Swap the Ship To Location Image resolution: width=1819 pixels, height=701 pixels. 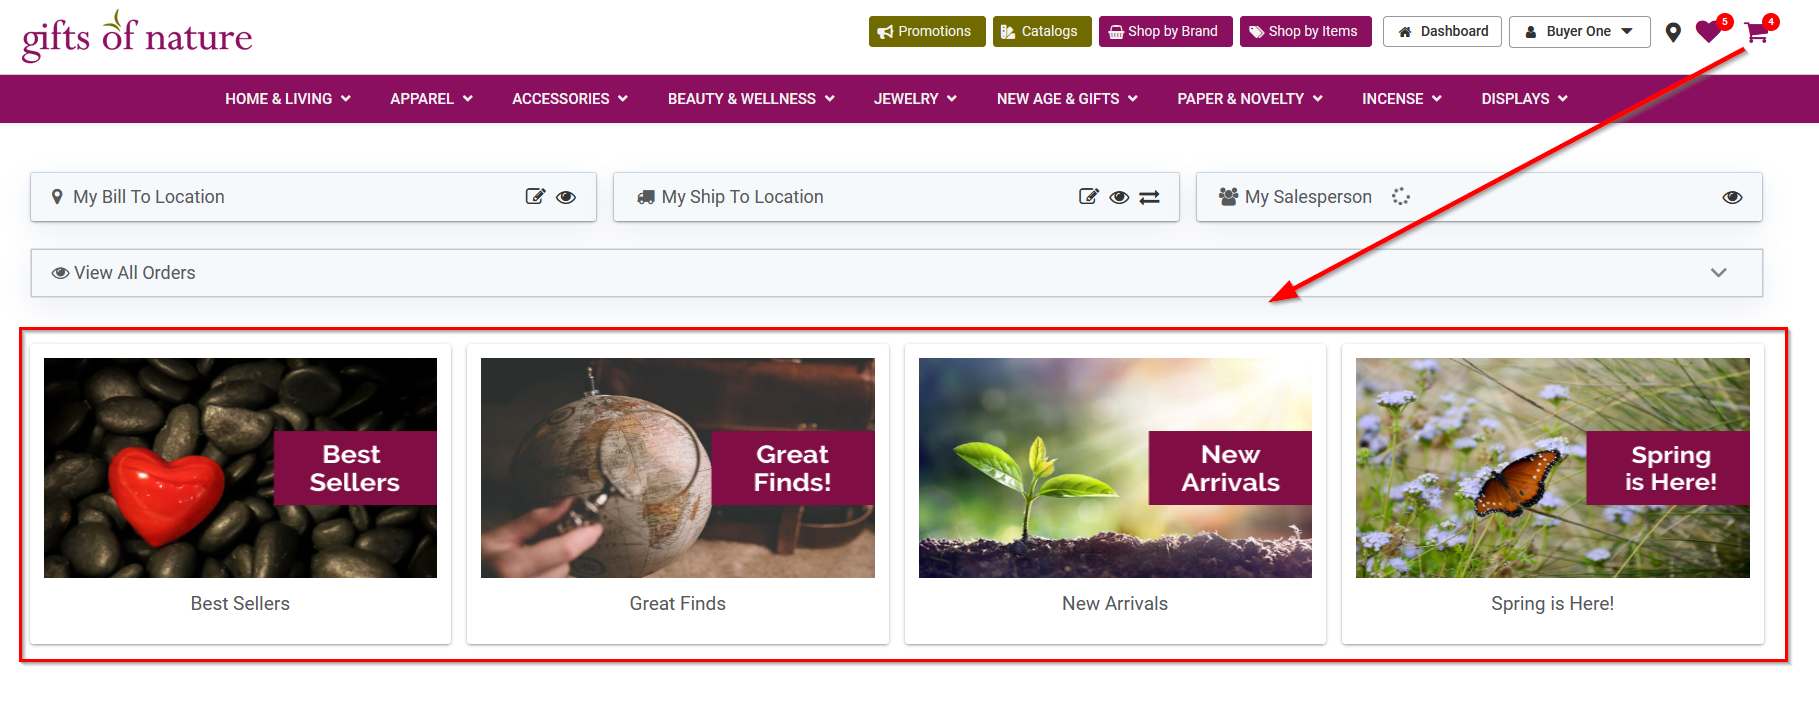(x=1150, y=197)
